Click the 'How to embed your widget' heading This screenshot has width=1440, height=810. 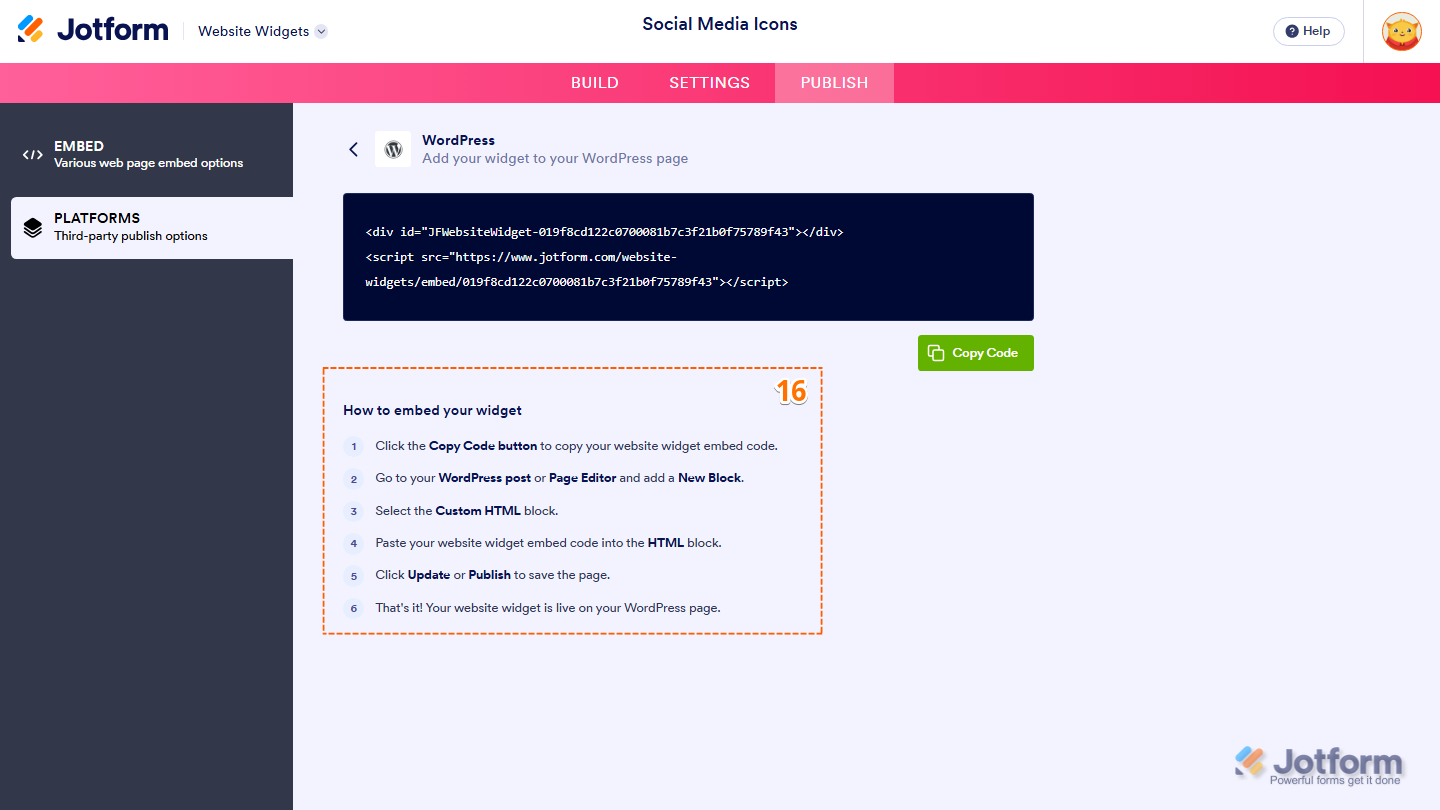pyautogui.click(x=432, y=410)
